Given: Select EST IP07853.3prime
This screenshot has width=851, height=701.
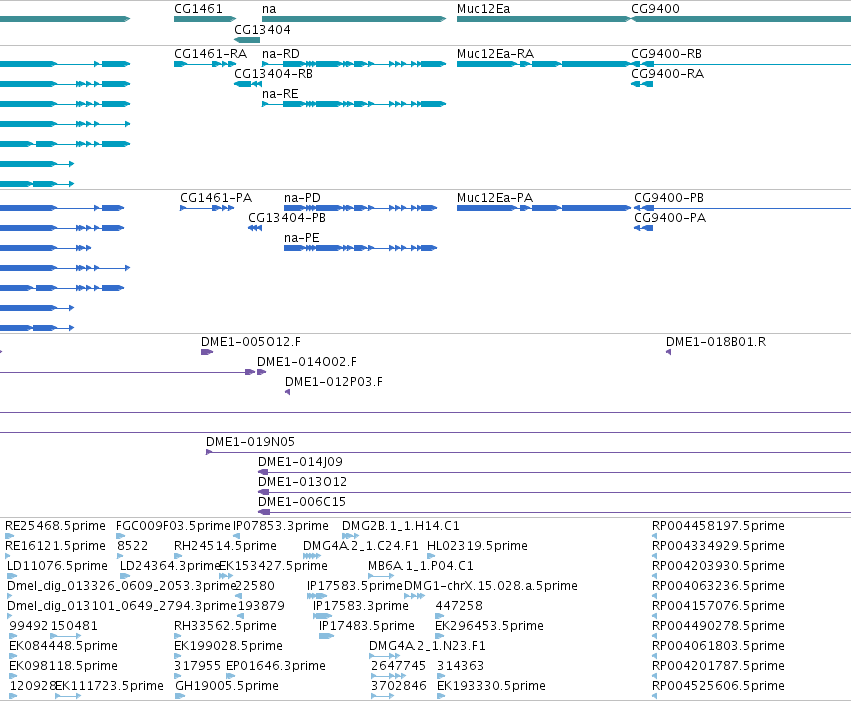Looking at the screenshot, I should click(281, 526).
